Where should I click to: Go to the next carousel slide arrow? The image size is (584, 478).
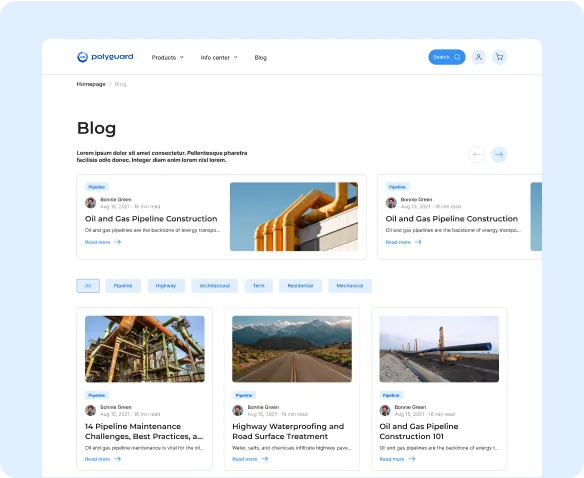click(499, 154)
